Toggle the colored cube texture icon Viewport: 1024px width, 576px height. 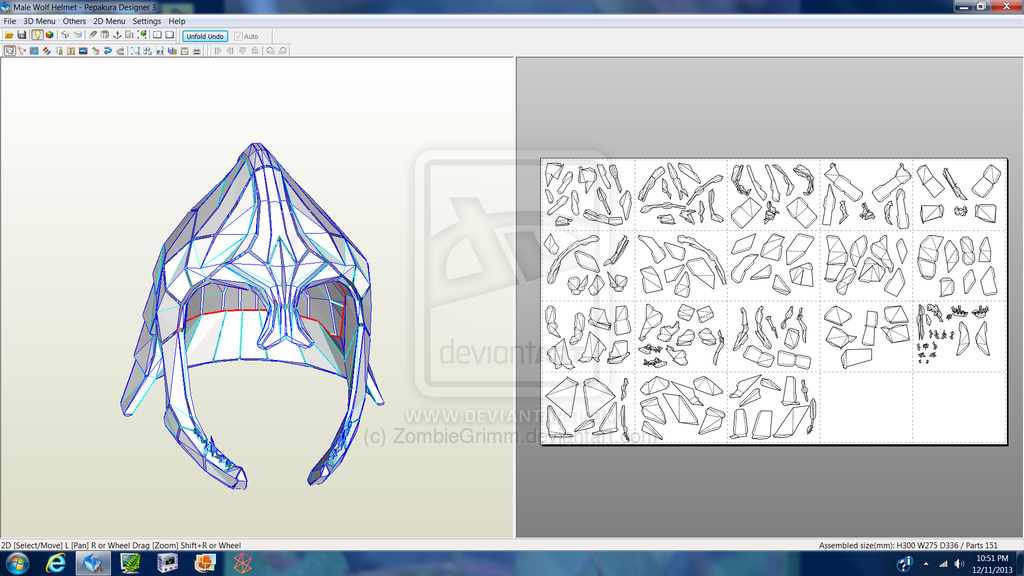(x=50, y=35)
